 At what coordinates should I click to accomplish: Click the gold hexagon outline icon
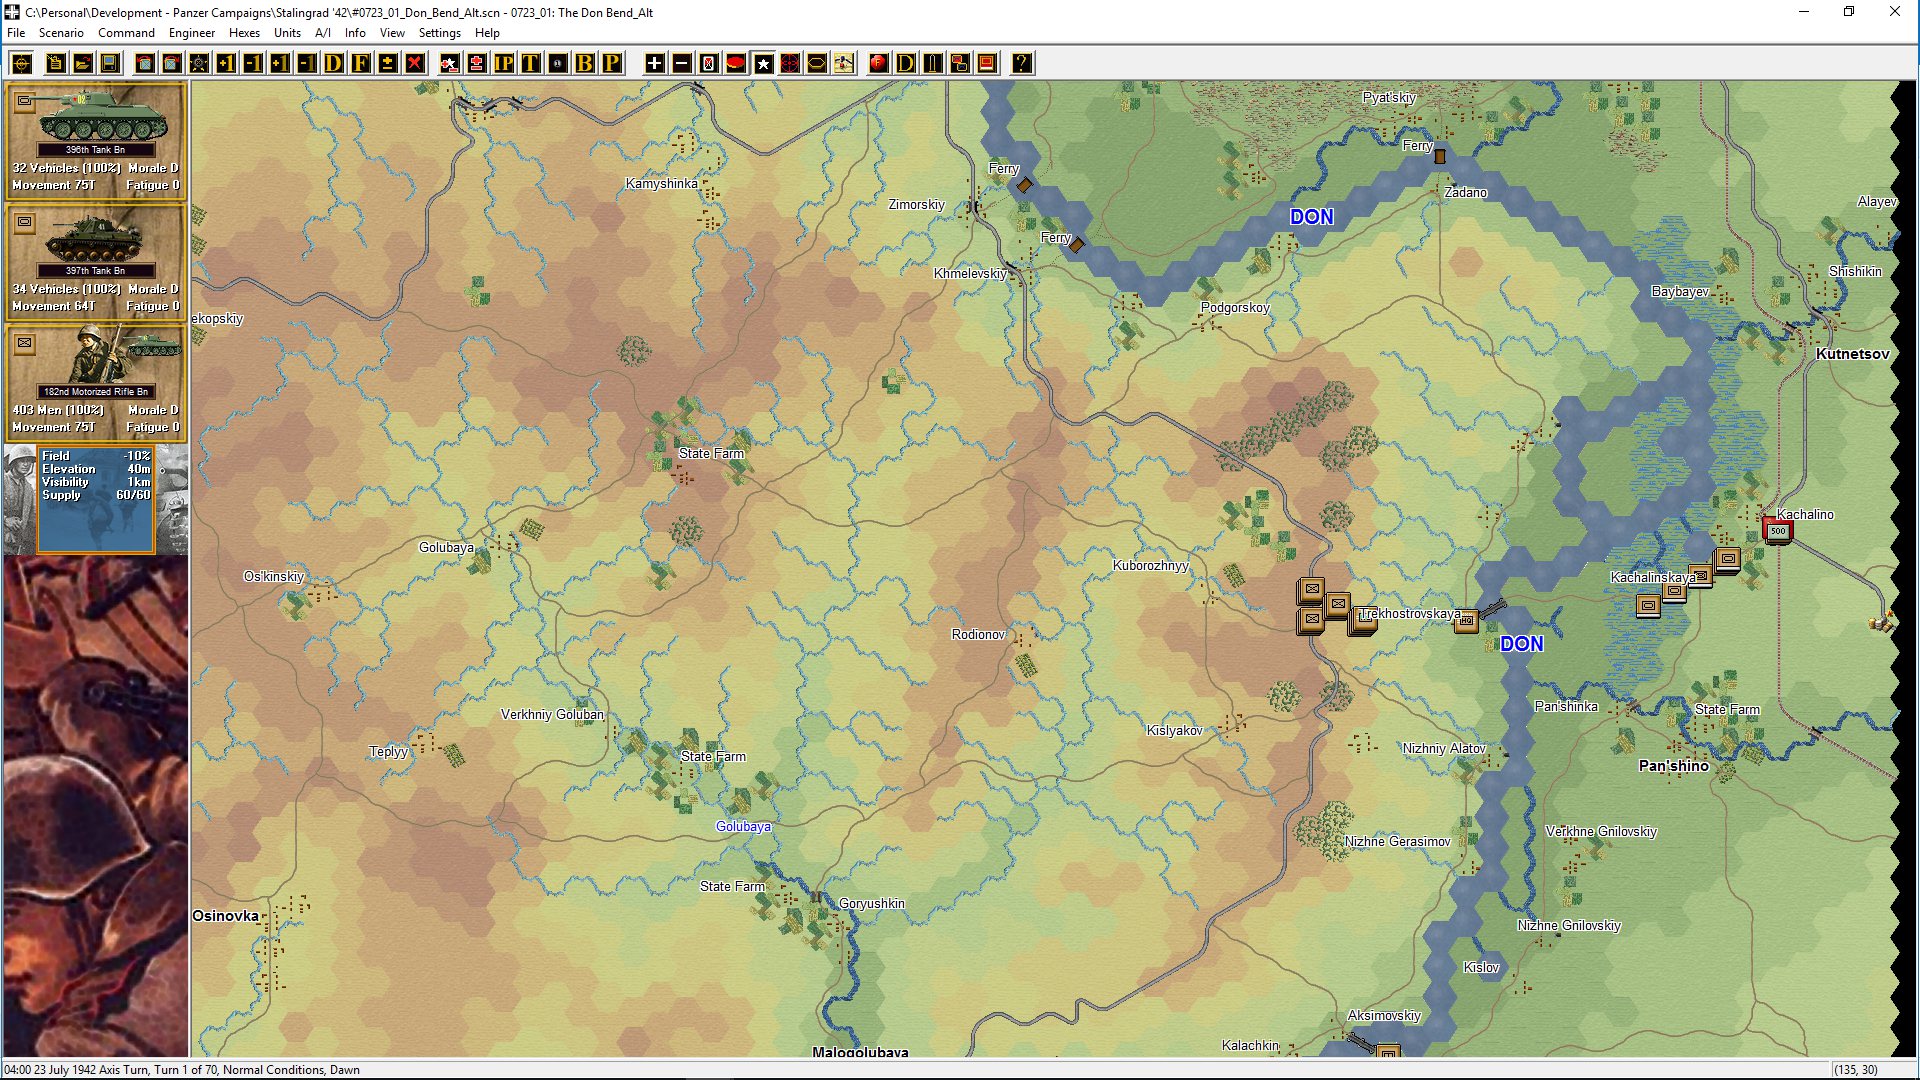pos(817,64)
